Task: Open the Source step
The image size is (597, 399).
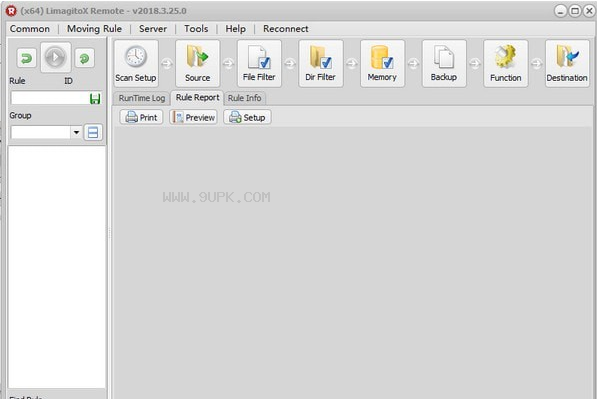Action: point(198,64)
